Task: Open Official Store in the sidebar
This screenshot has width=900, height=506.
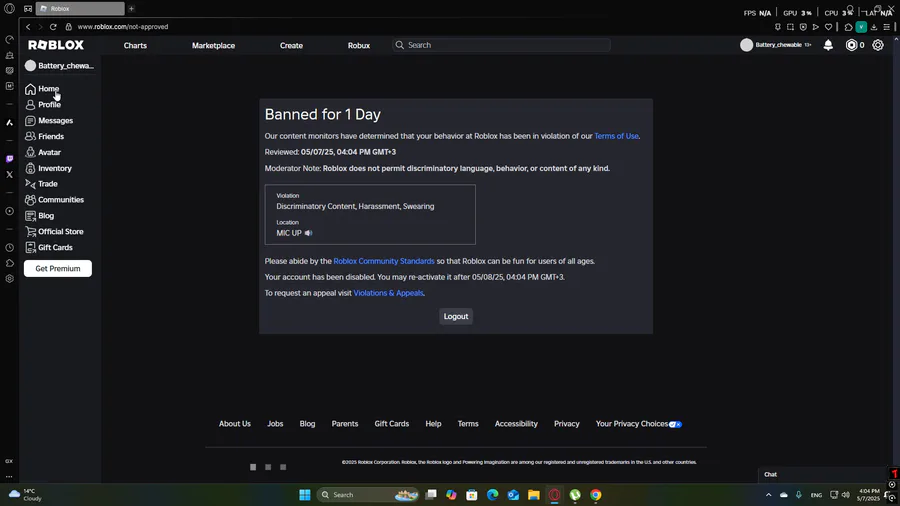Action: [55, 232]
